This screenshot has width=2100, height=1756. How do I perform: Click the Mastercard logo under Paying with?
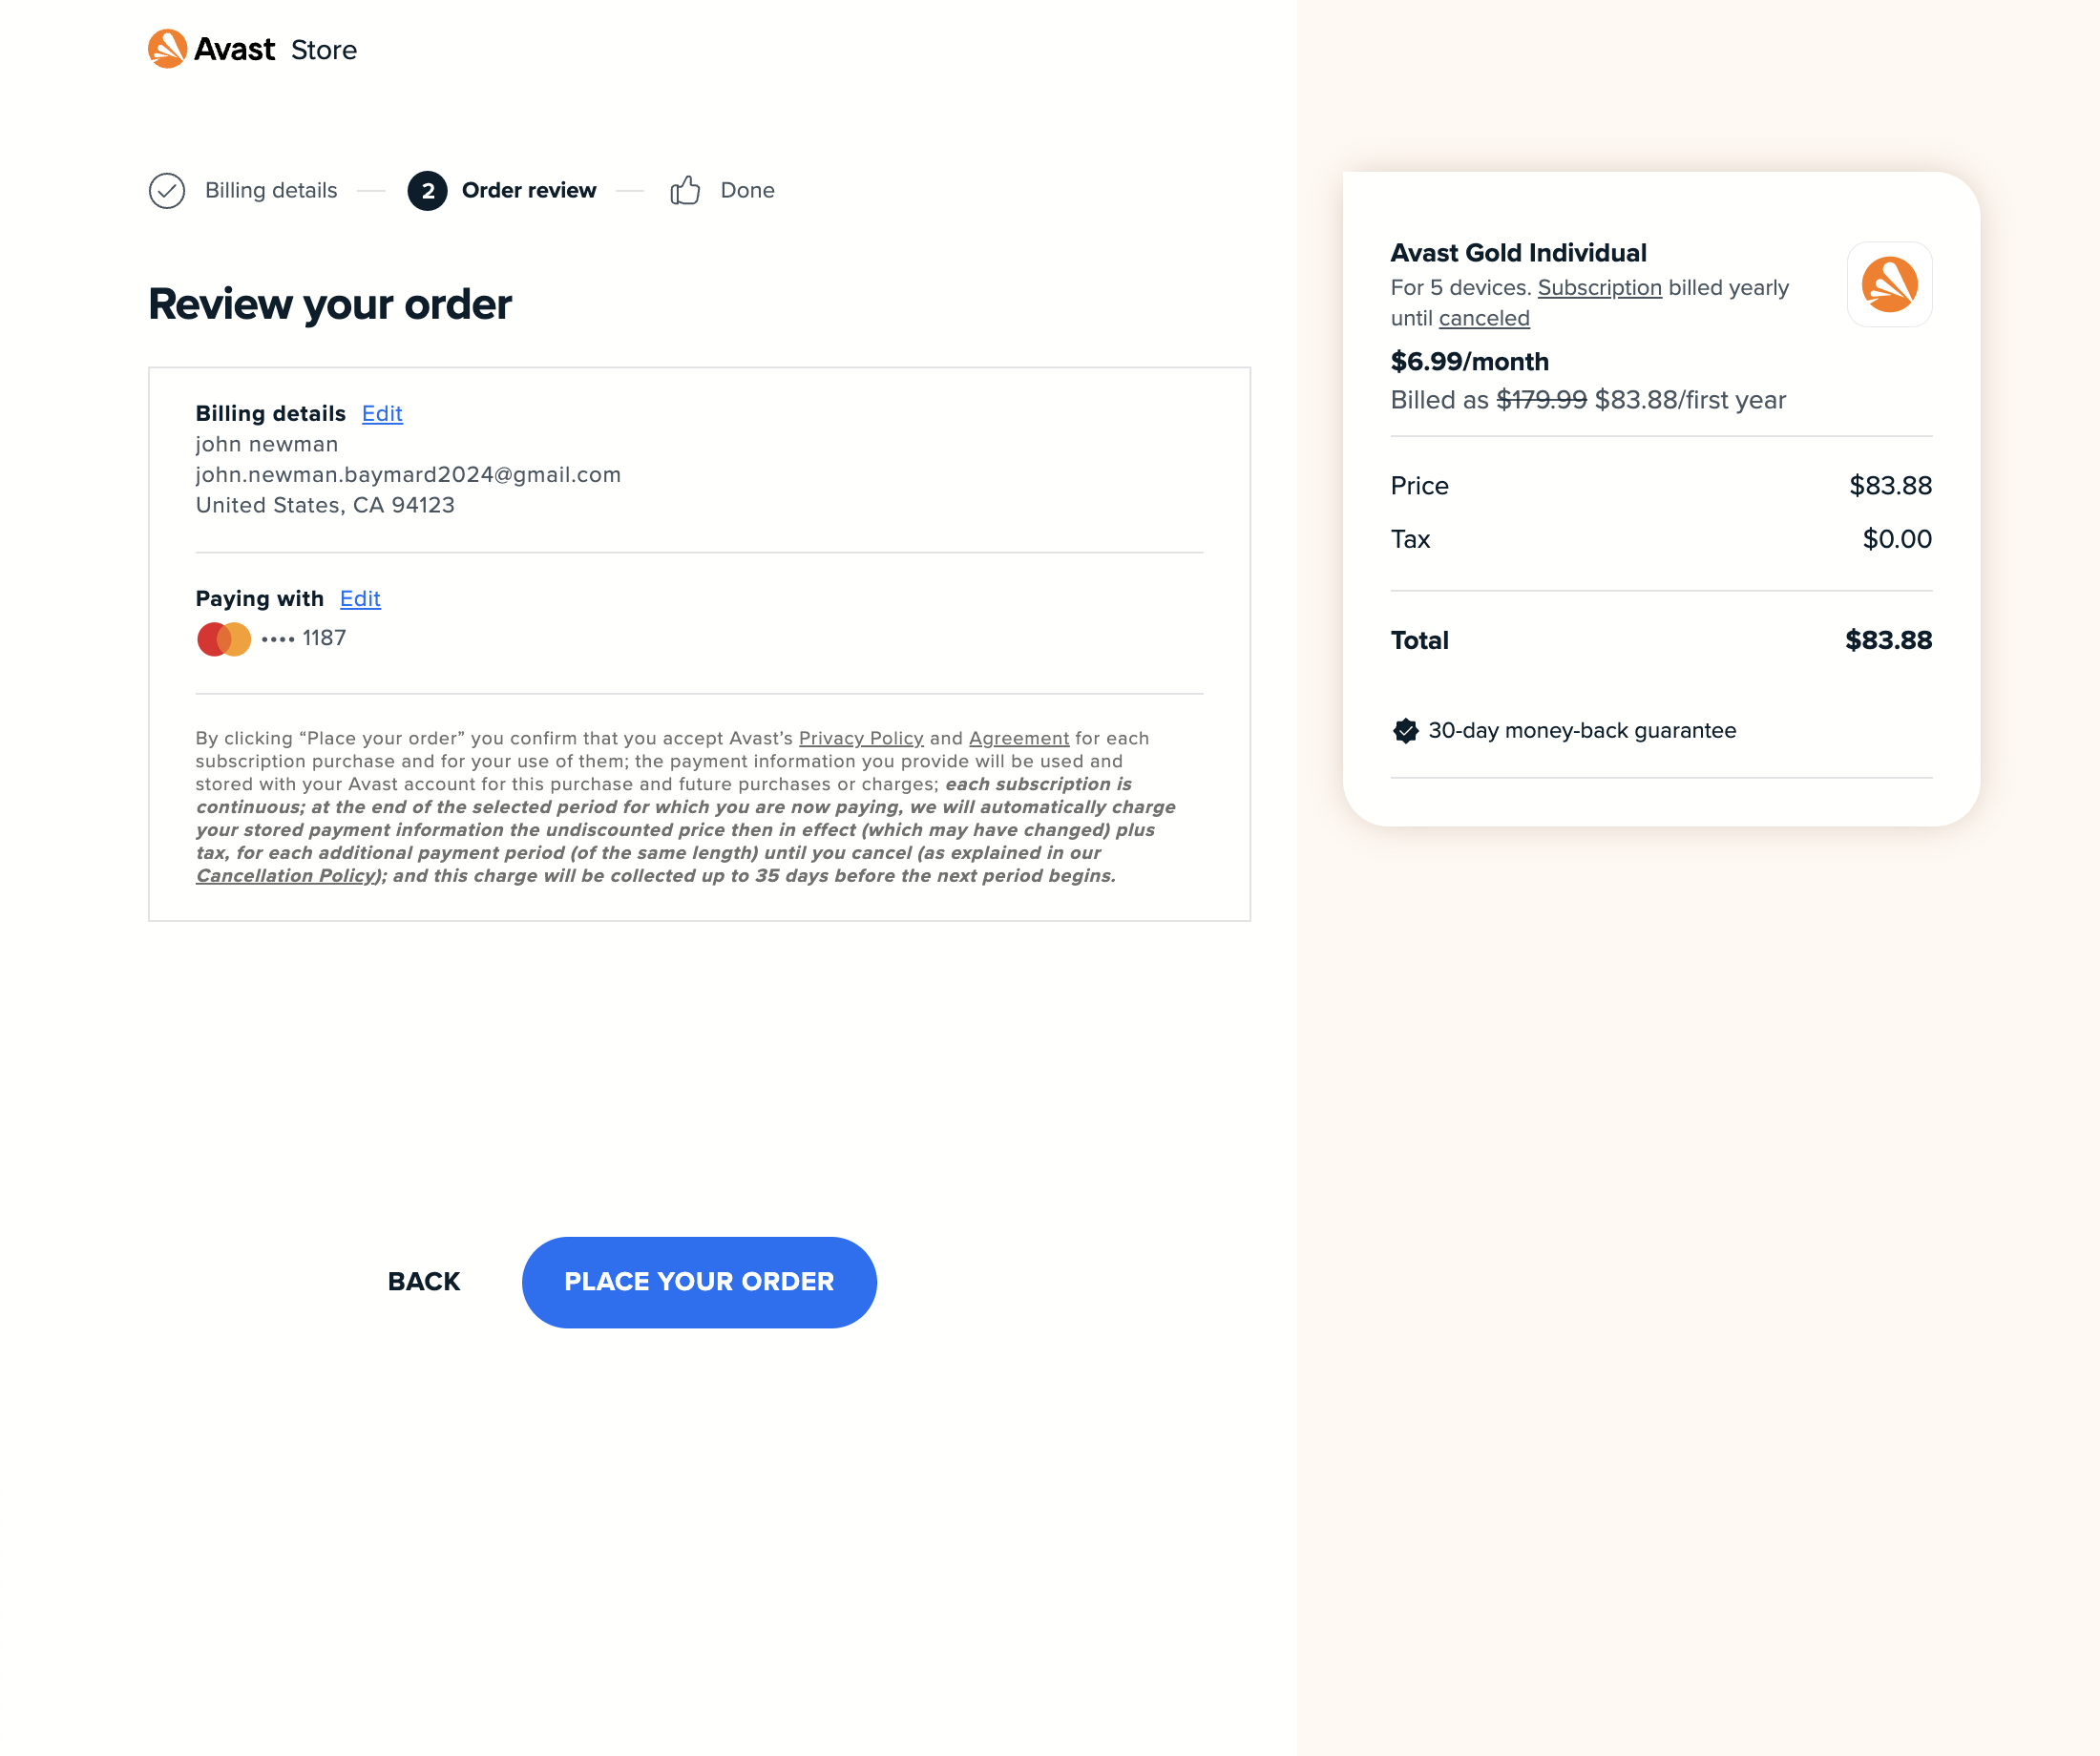[x=224, y=639]
